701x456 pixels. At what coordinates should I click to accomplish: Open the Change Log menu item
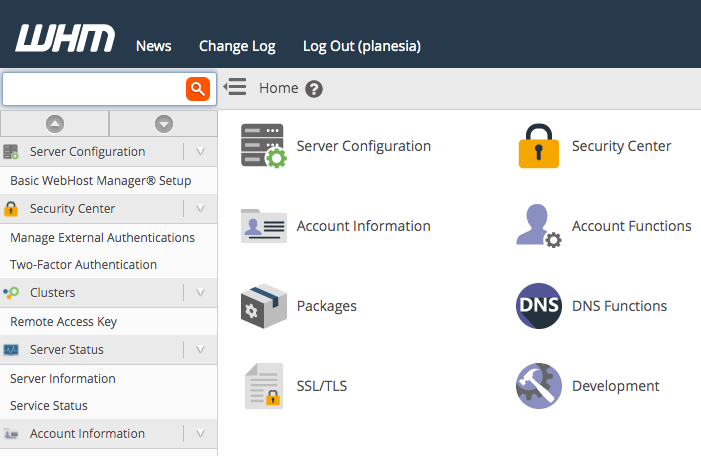tap(237, 46)
